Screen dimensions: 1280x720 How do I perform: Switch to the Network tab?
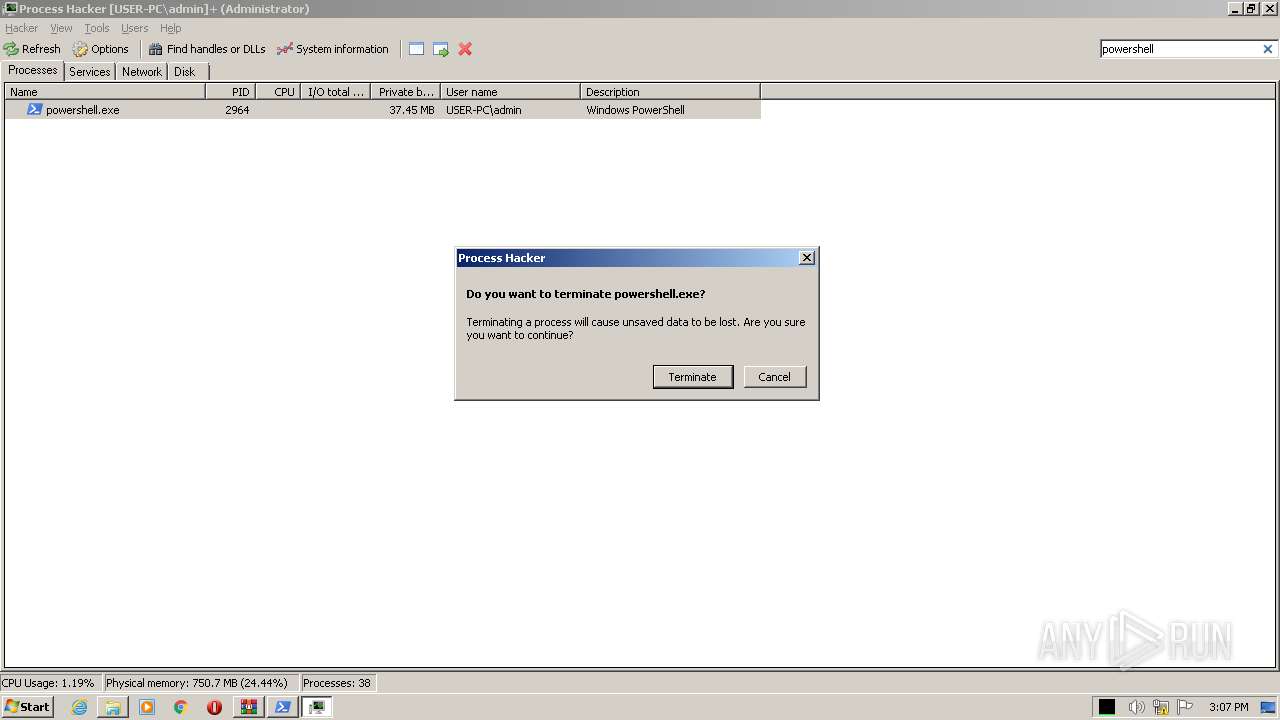pyautogui.click(x=142, y=72)
